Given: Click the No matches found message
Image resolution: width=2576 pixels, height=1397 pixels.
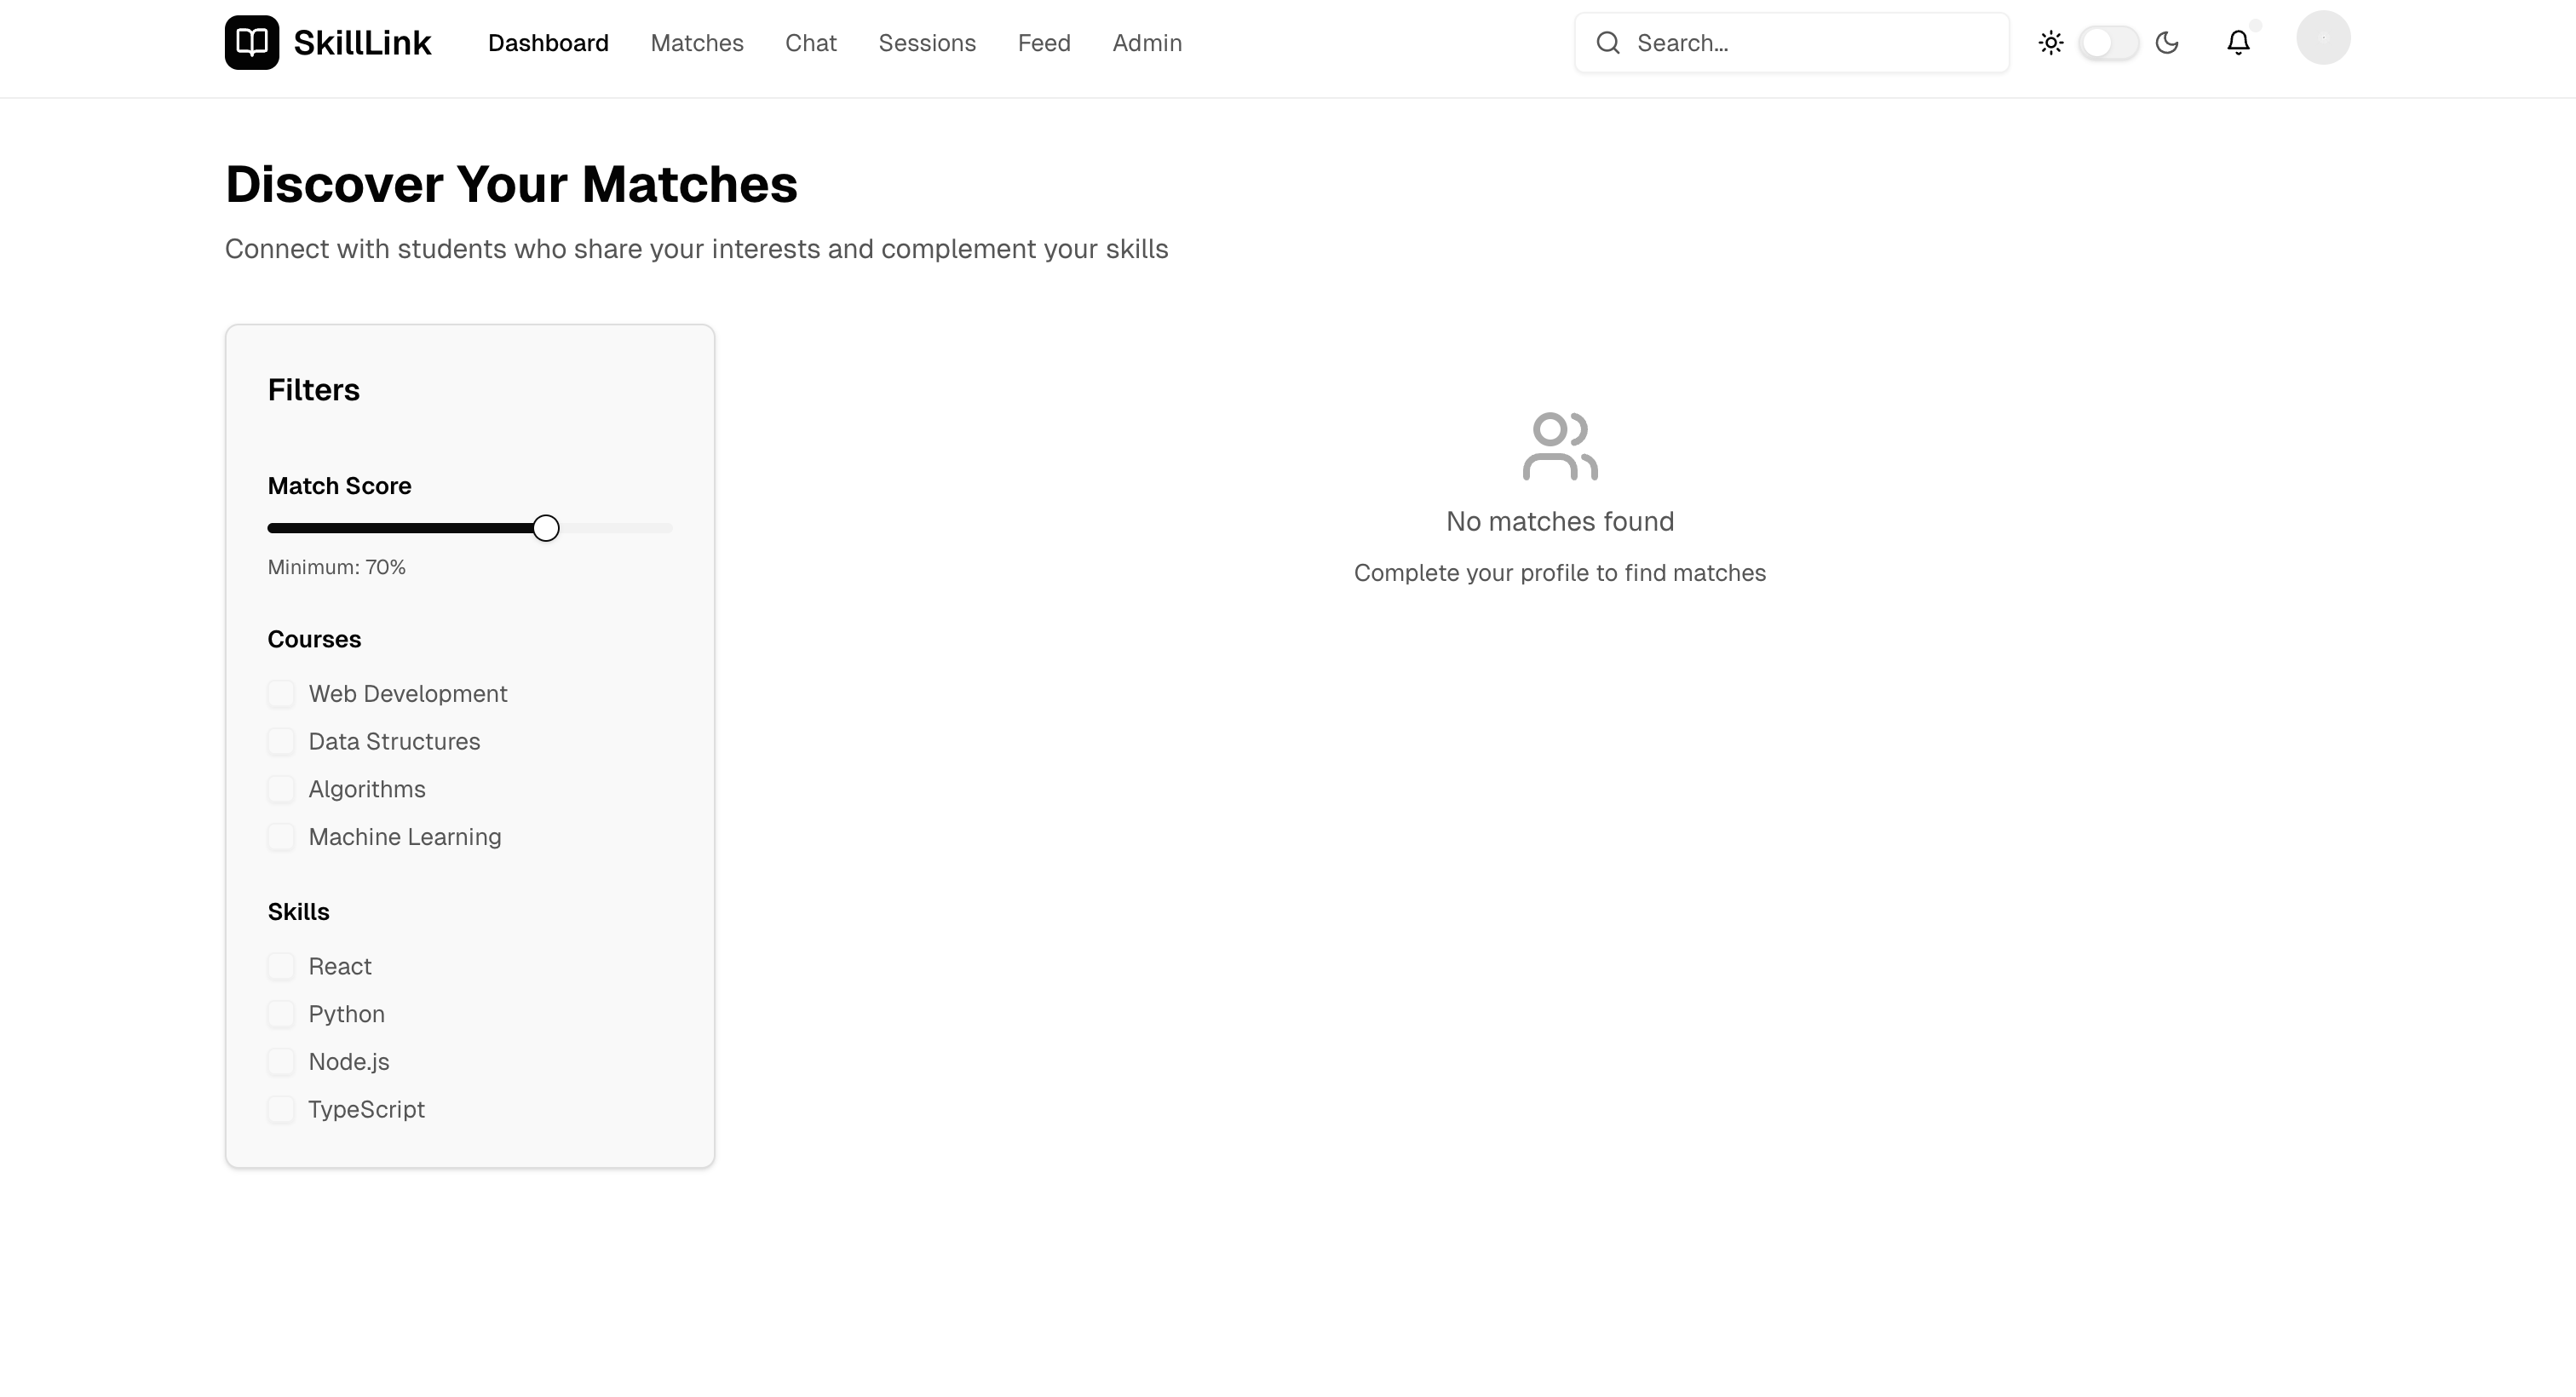Looking at the screenshot, I should (x=1560, y=521).
